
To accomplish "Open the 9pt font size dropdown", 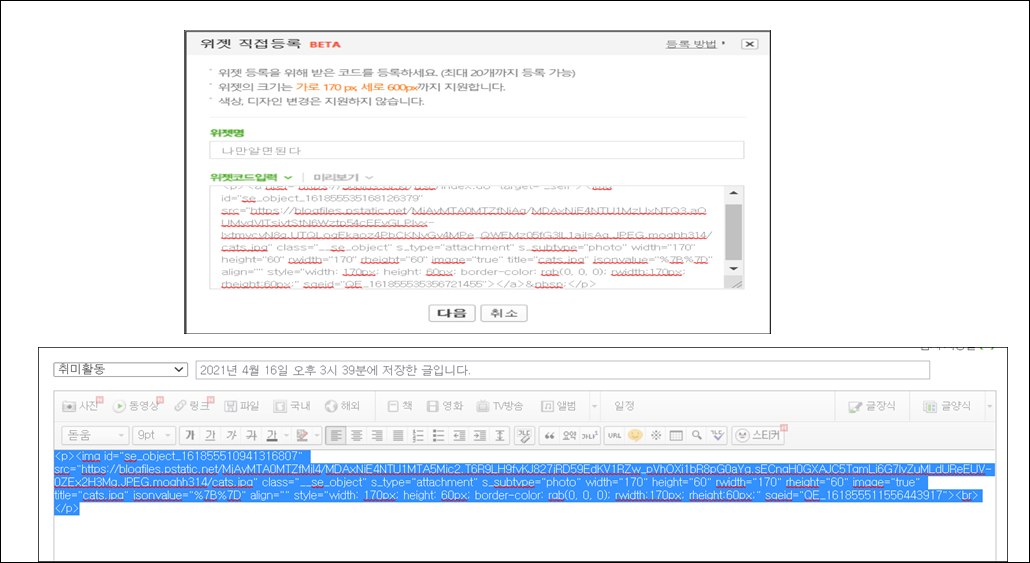I will [154, 435].
